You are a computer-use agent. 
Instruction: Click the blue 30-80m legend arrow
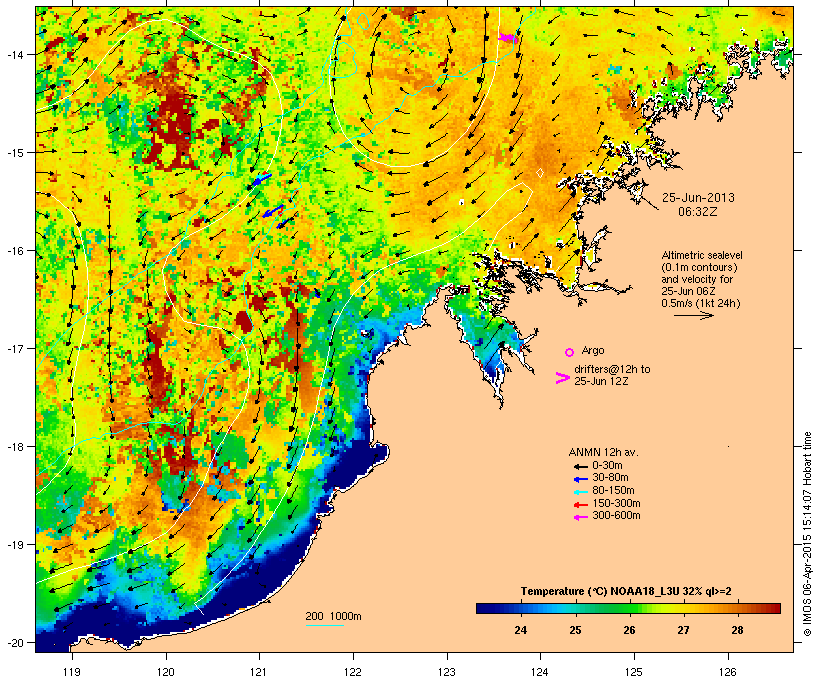581,479
